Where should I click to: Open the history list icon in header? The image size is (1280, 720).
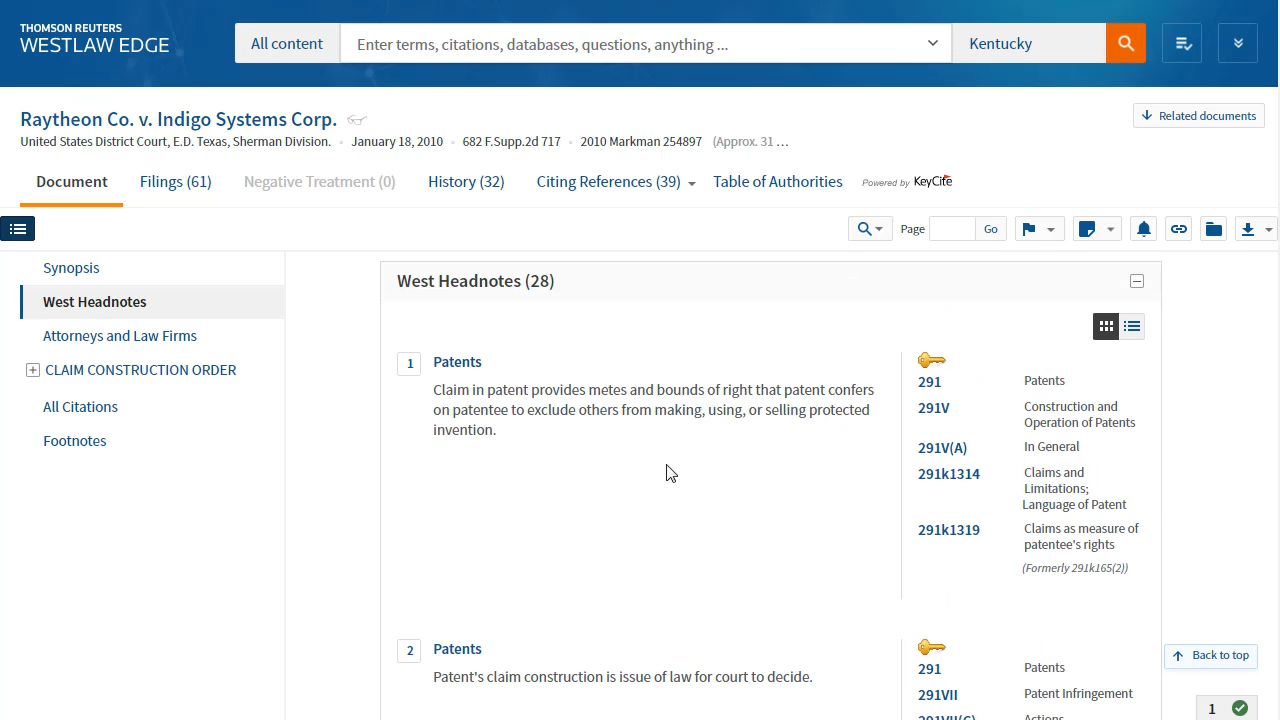coord(1183,44)
